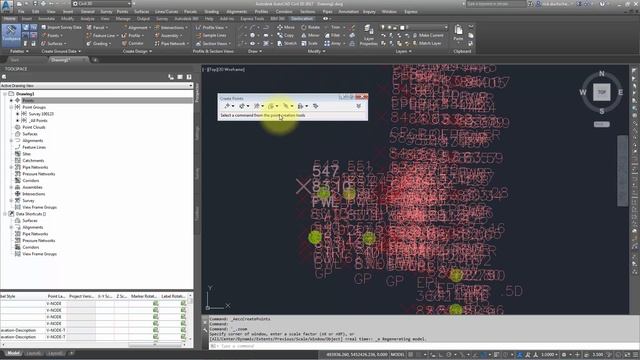The height and width of the screenshot is (360, 640).
Task: Click the Profile View tool
Action: (212, 27)
